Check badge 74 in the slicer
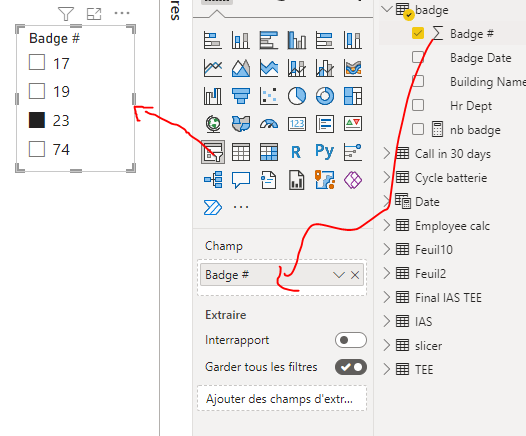526x436 pixels. click(x=37, y=149)
